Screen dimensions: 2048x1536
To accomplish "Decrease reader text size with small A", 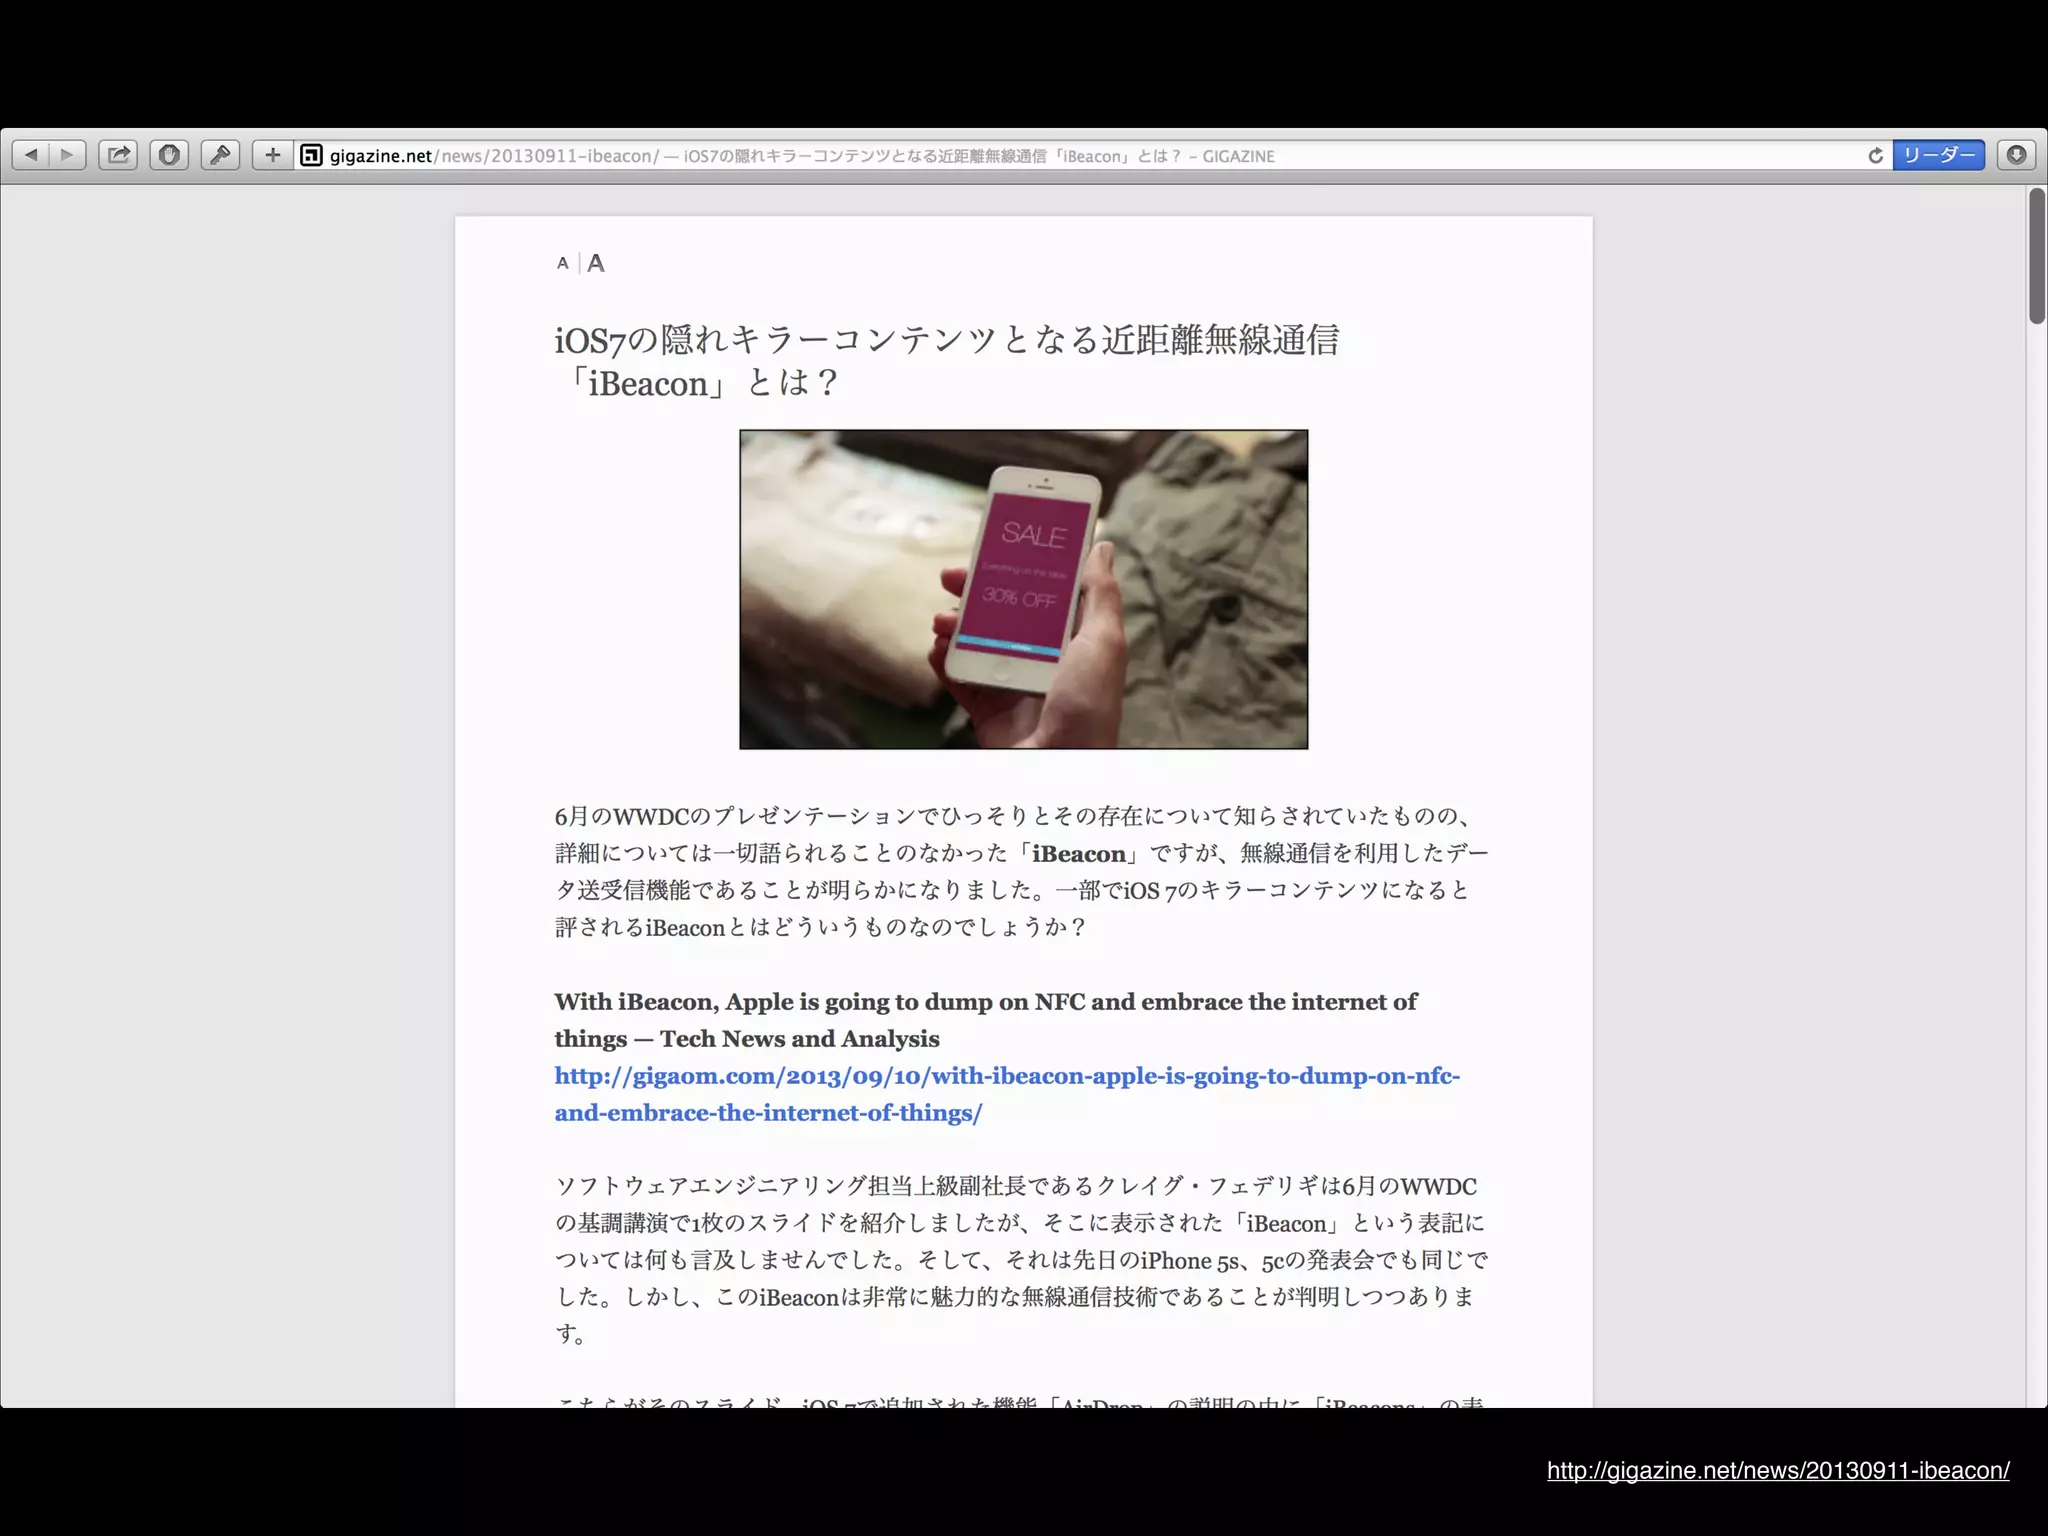I will pos(563,263).
